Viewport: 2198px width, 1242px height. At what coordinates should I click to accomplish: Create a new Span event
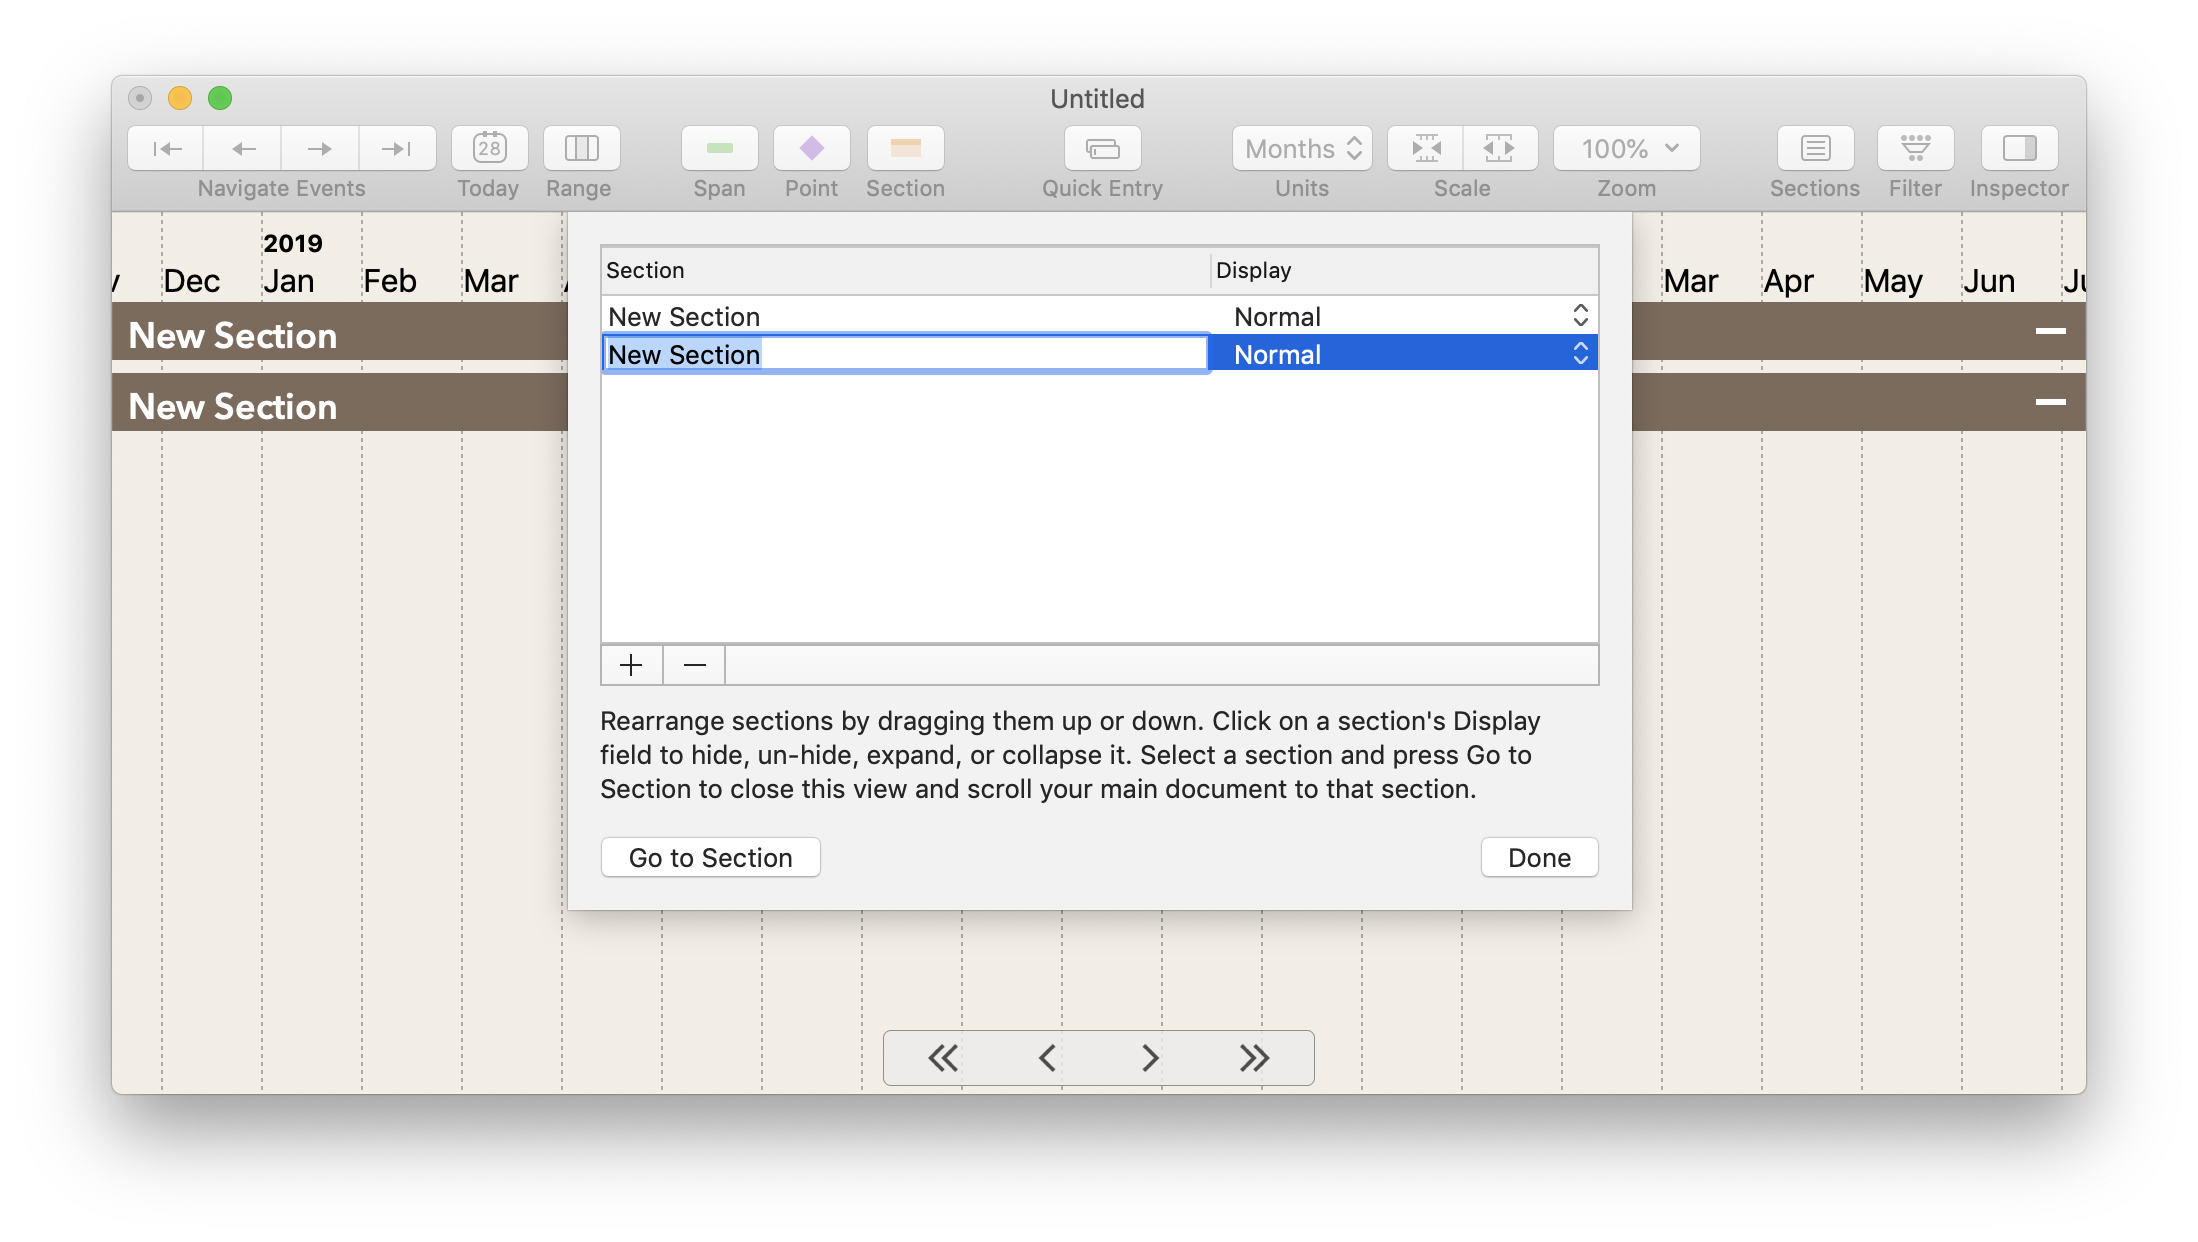click(x=719, y=148)
